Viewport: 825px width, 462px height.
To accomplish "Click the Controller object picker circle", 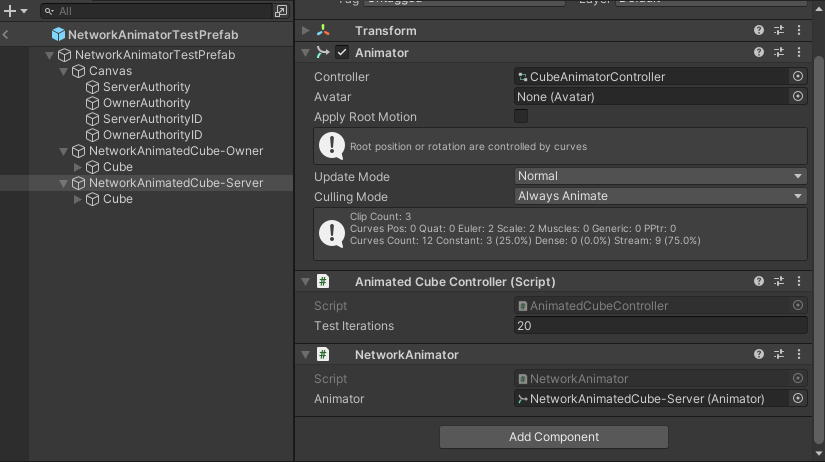I will click(x=798, y=76).
